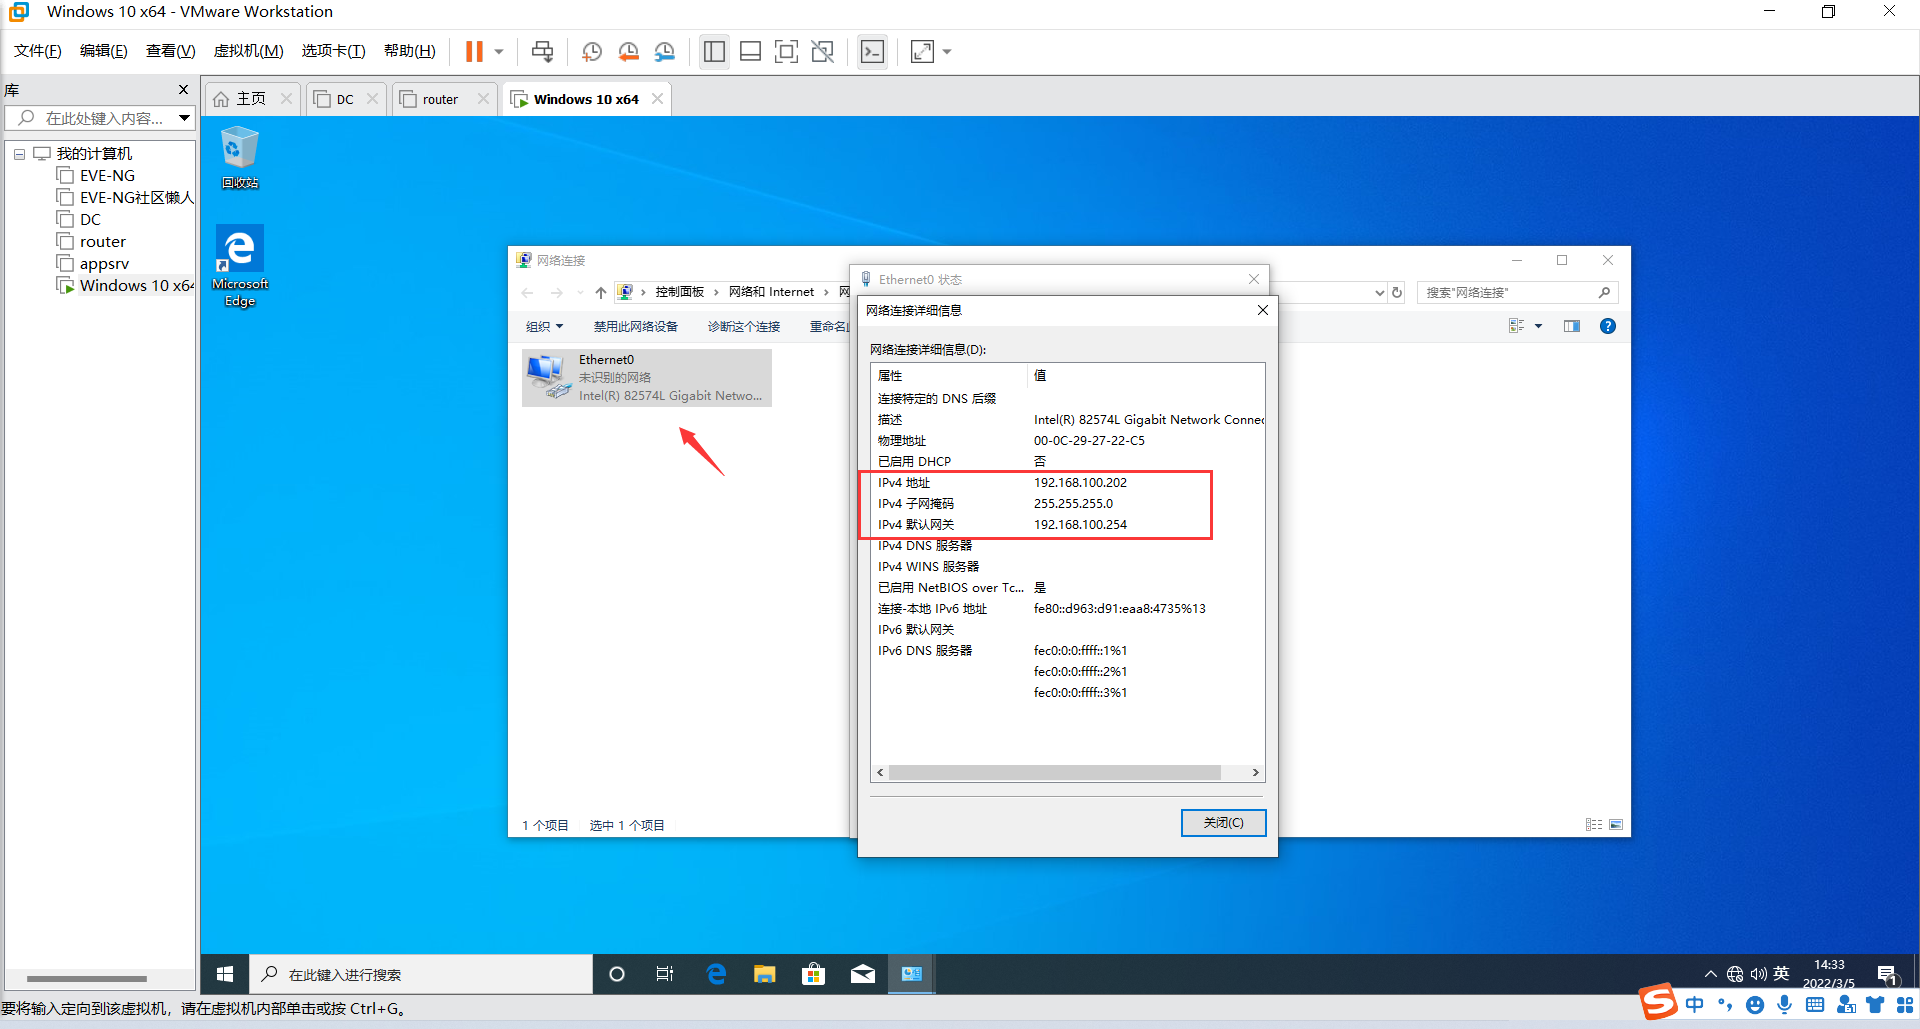This screenshot has width=1920, height=1029.
Task: Open the 选项卡(T) menu
Action: click(x=334, y=51)
